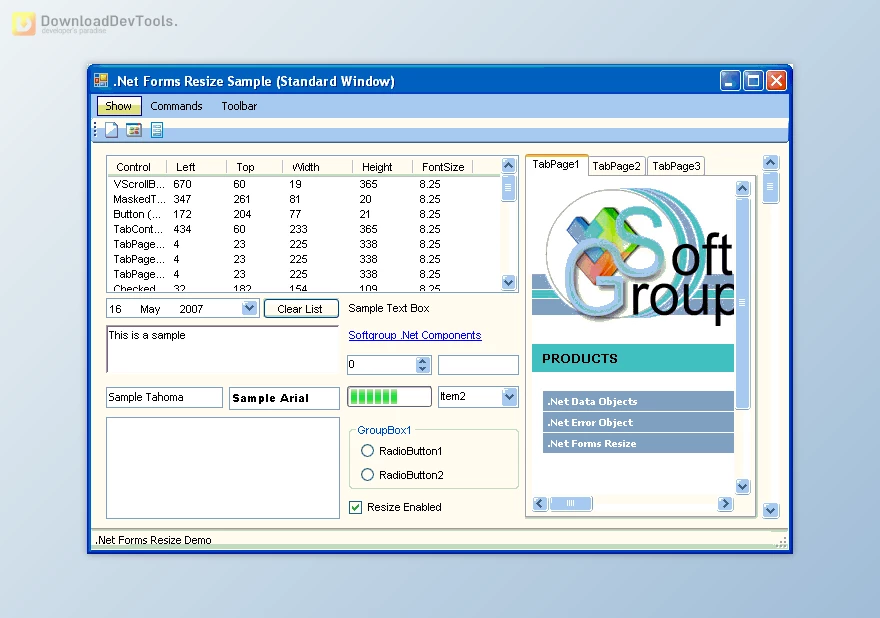
Task: Open the date picker dropdown arrow
Action: [249, 308]
